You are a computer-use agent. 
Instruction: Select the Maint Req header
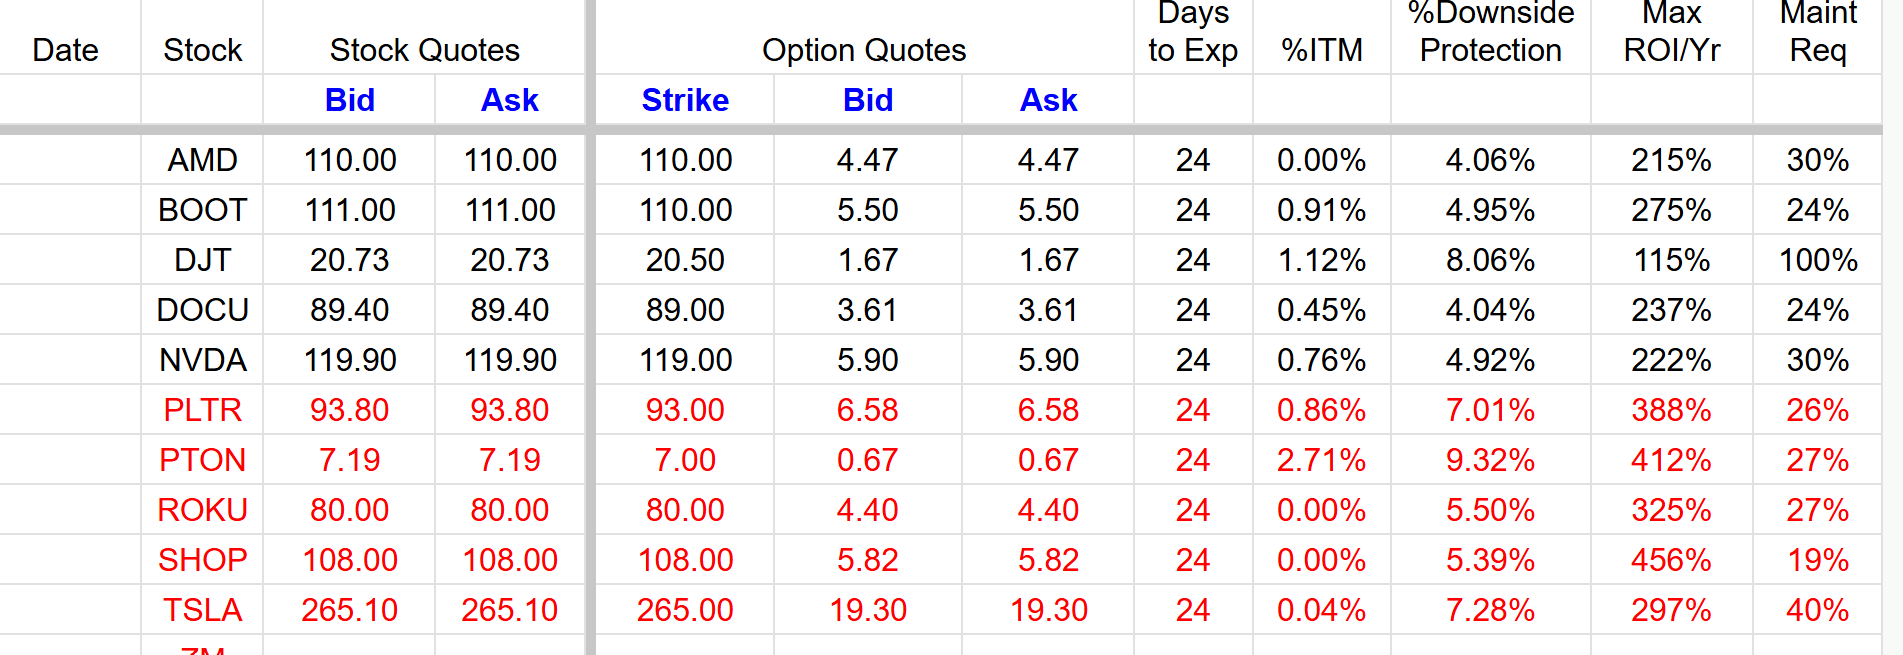pos(1818,32)
